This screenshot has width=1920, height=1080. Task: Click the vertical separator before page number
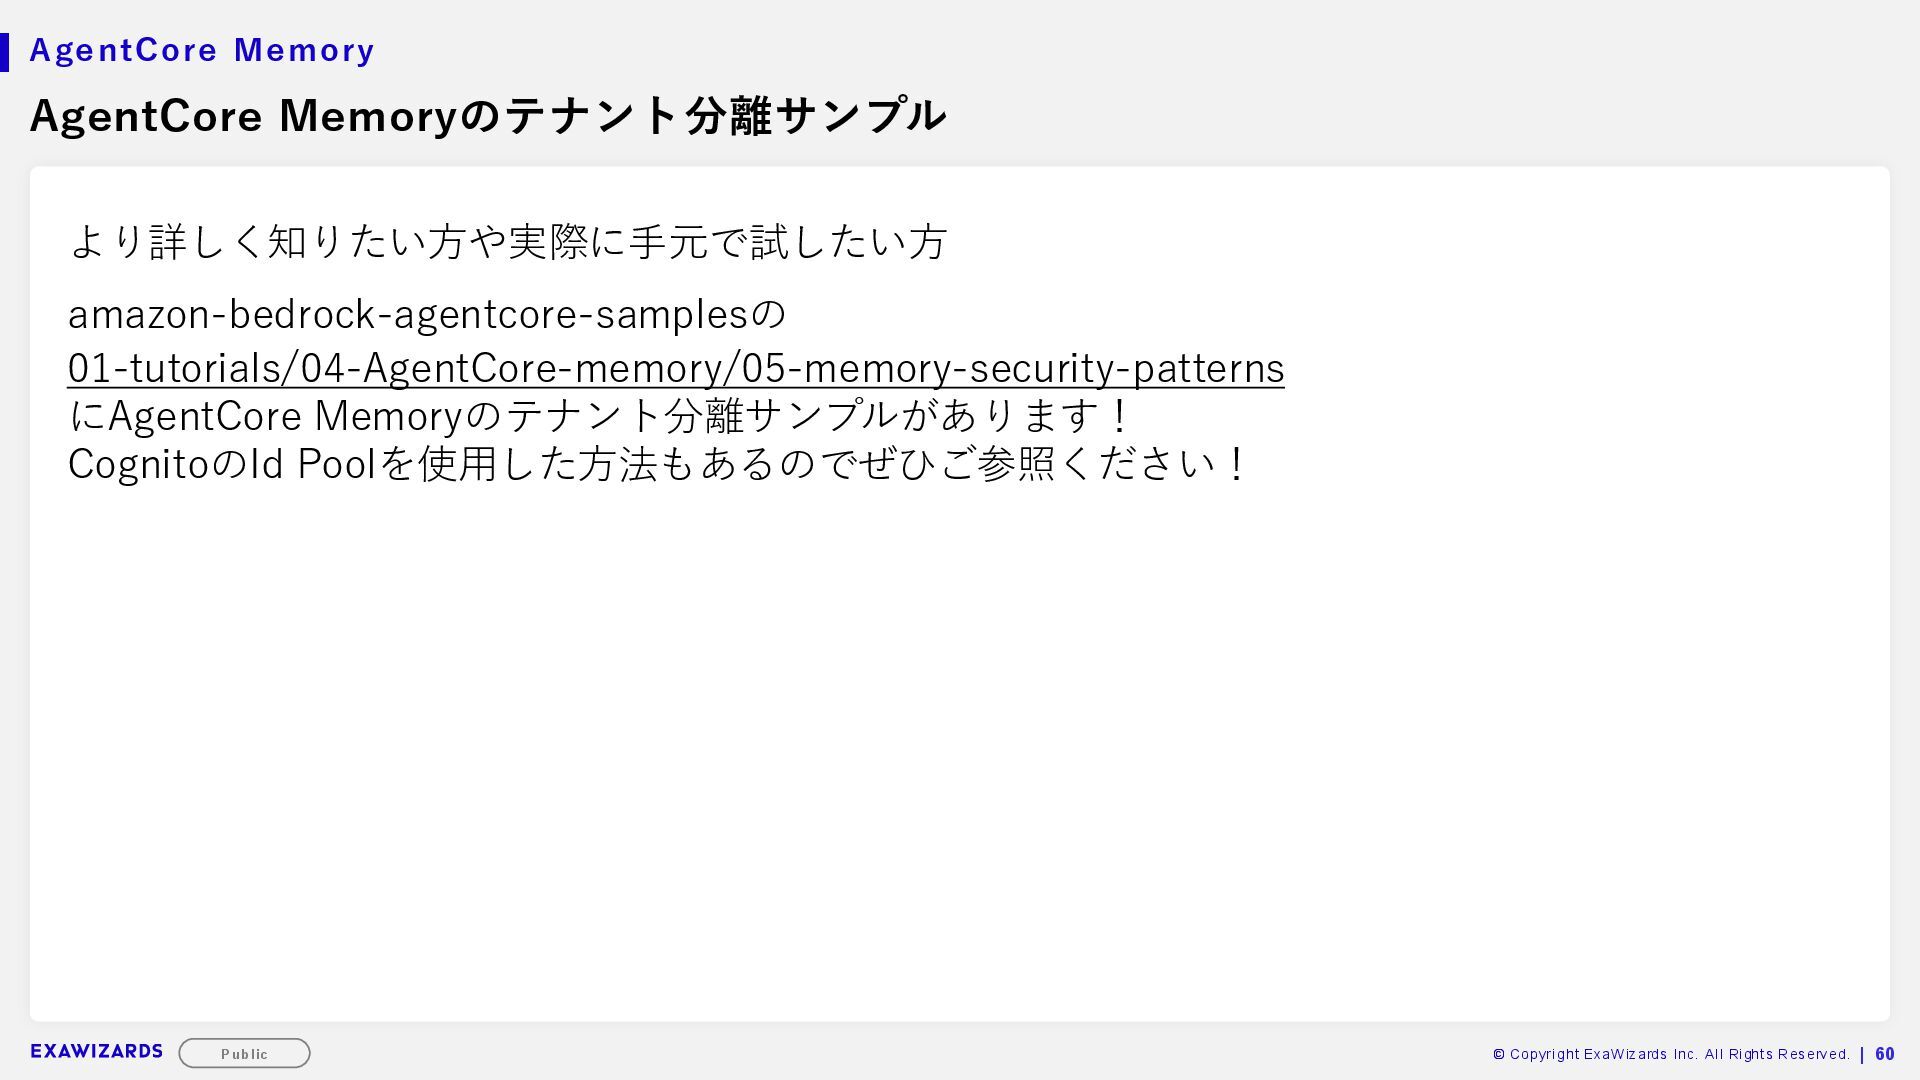pyautogui.click(x=1862, y=1054)
